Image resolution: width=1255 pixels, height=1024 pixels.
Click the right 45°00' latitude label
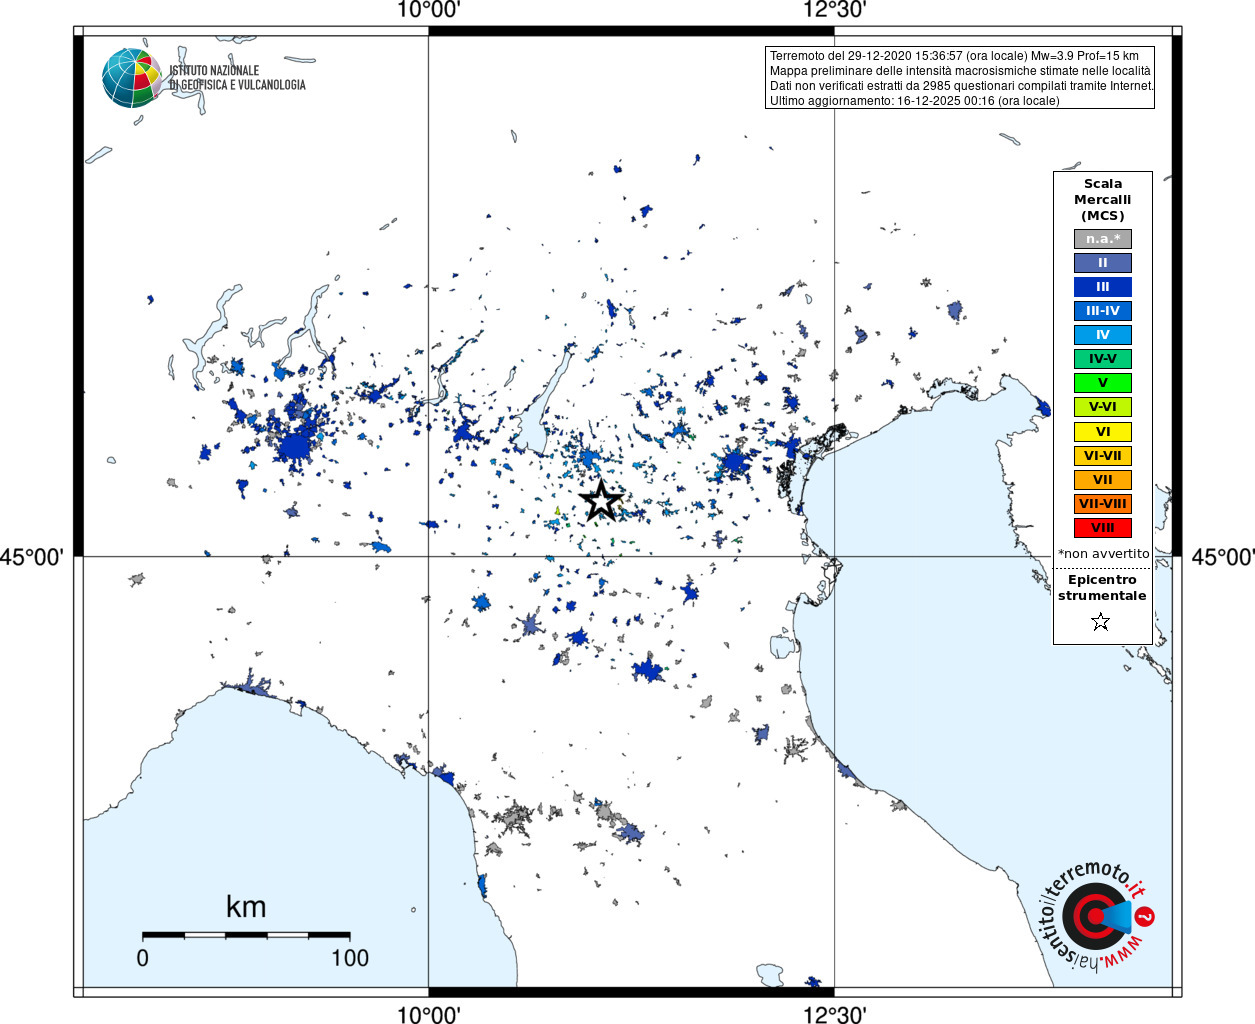[1223, 557]
